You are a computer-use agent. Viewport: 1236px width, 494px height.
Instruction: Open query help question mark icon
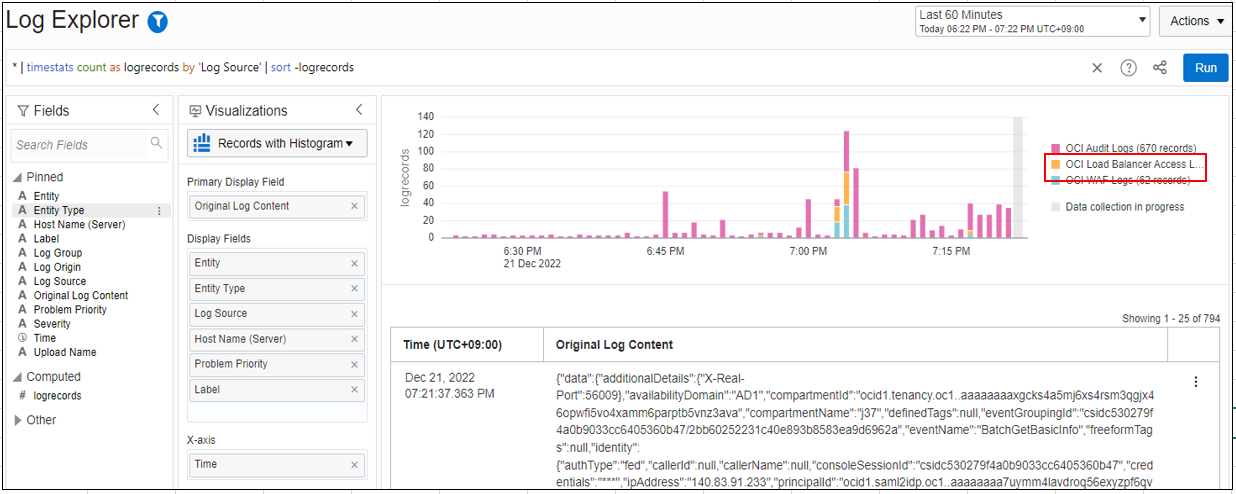pos(1129,68)
